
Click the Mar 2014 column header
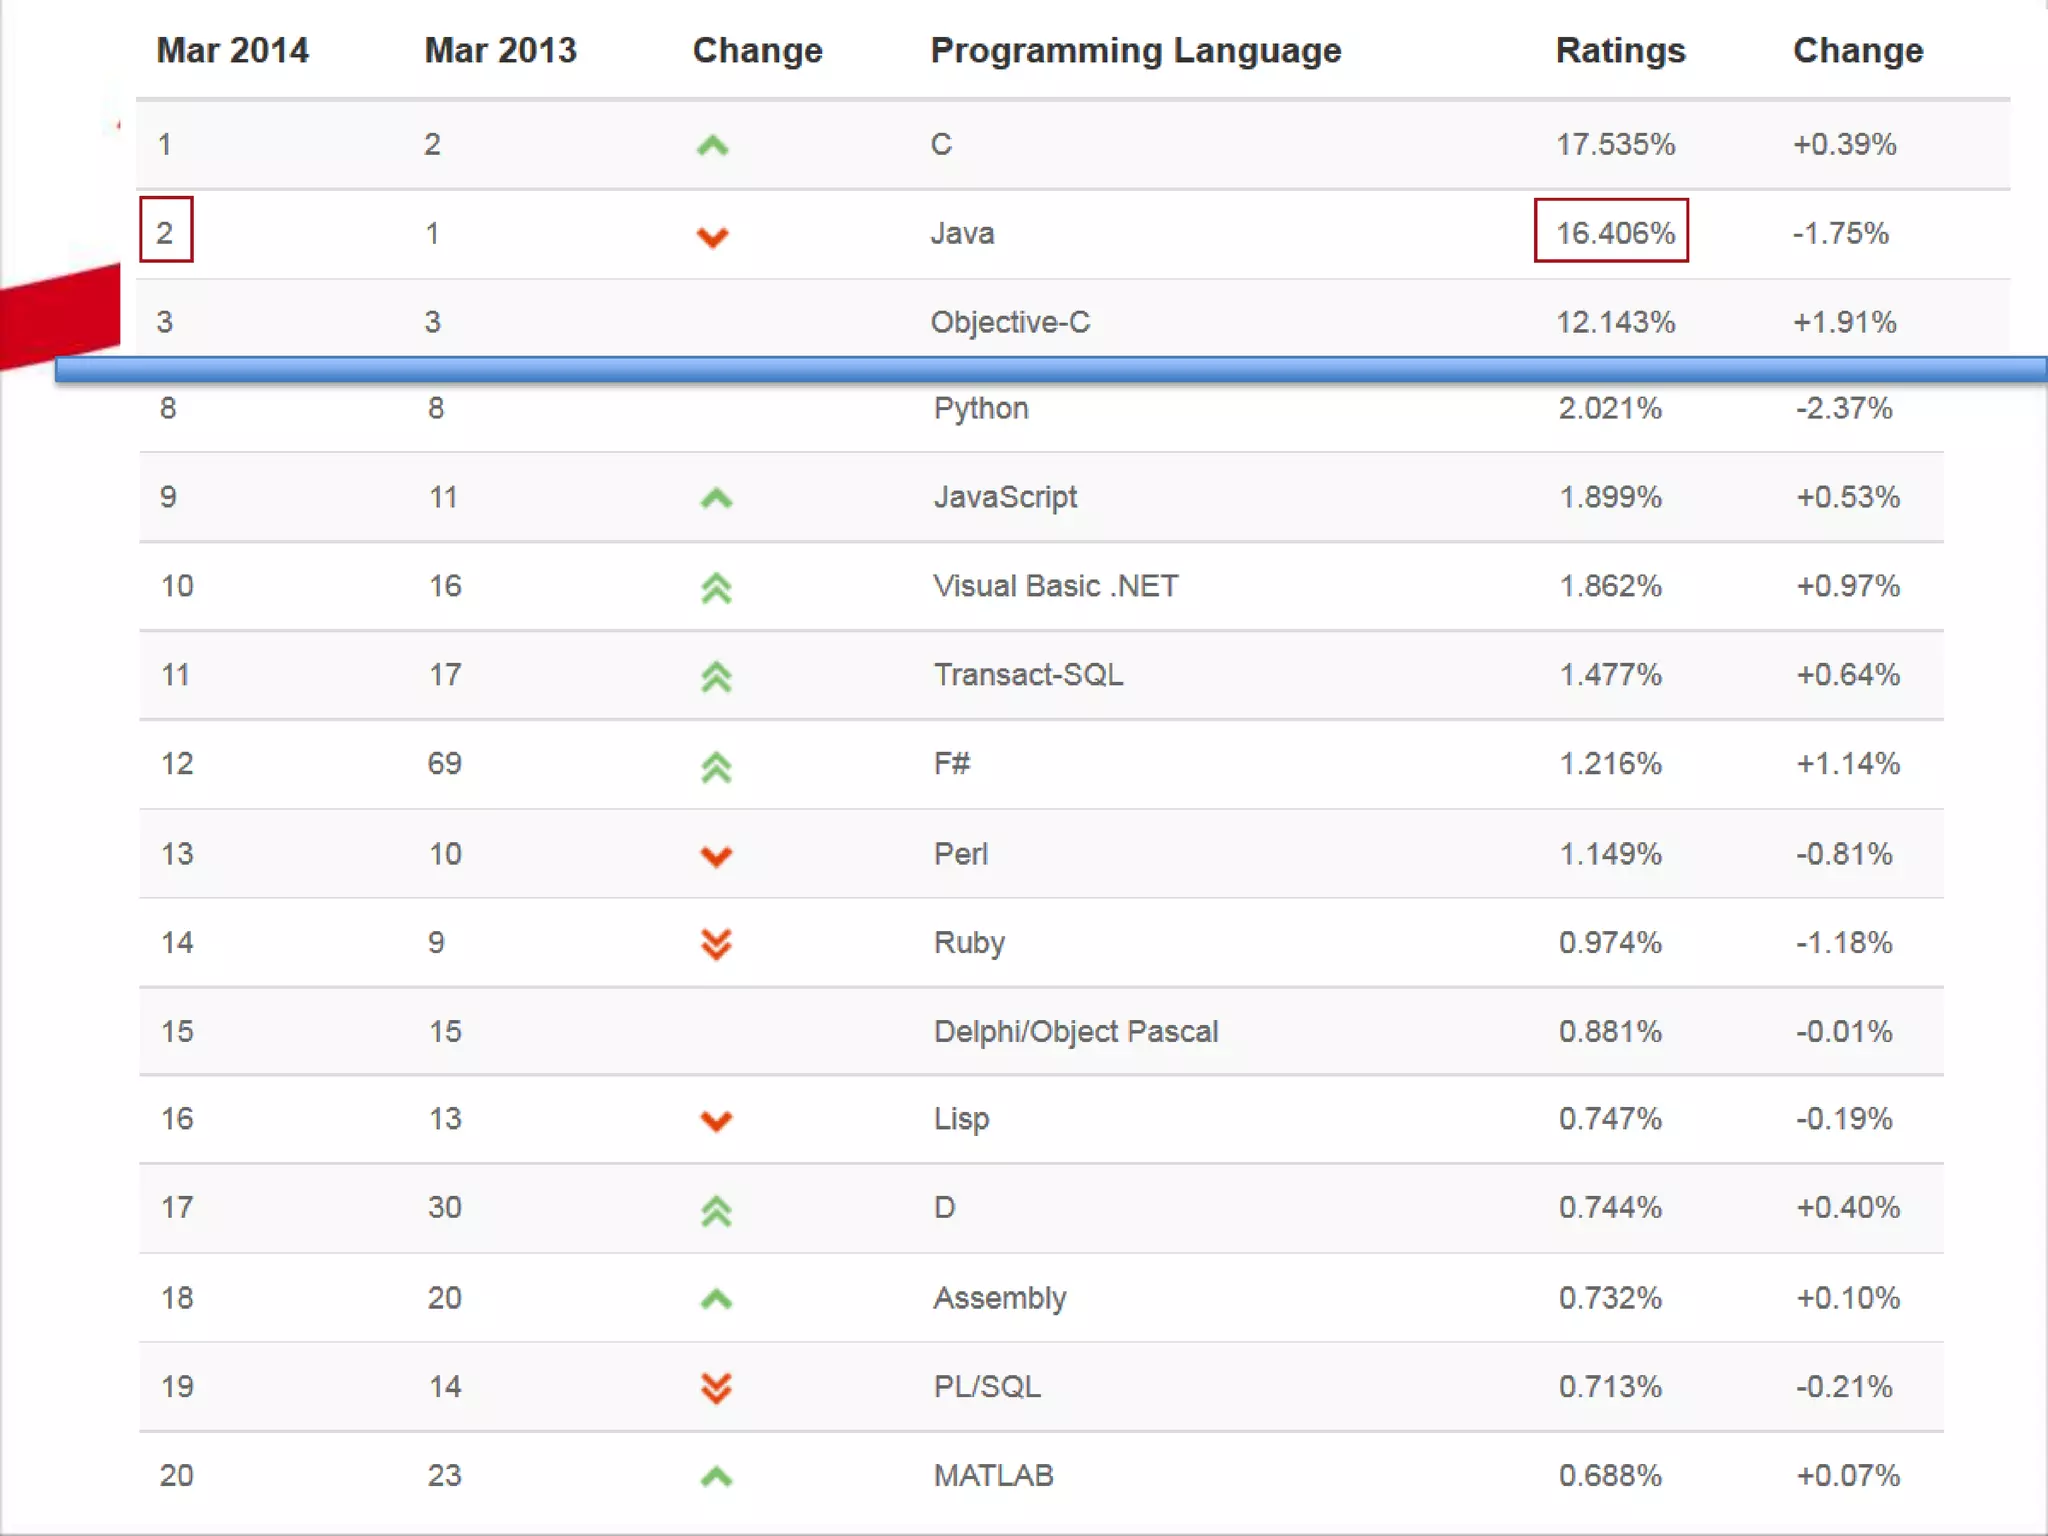click(x=232, y=50)
